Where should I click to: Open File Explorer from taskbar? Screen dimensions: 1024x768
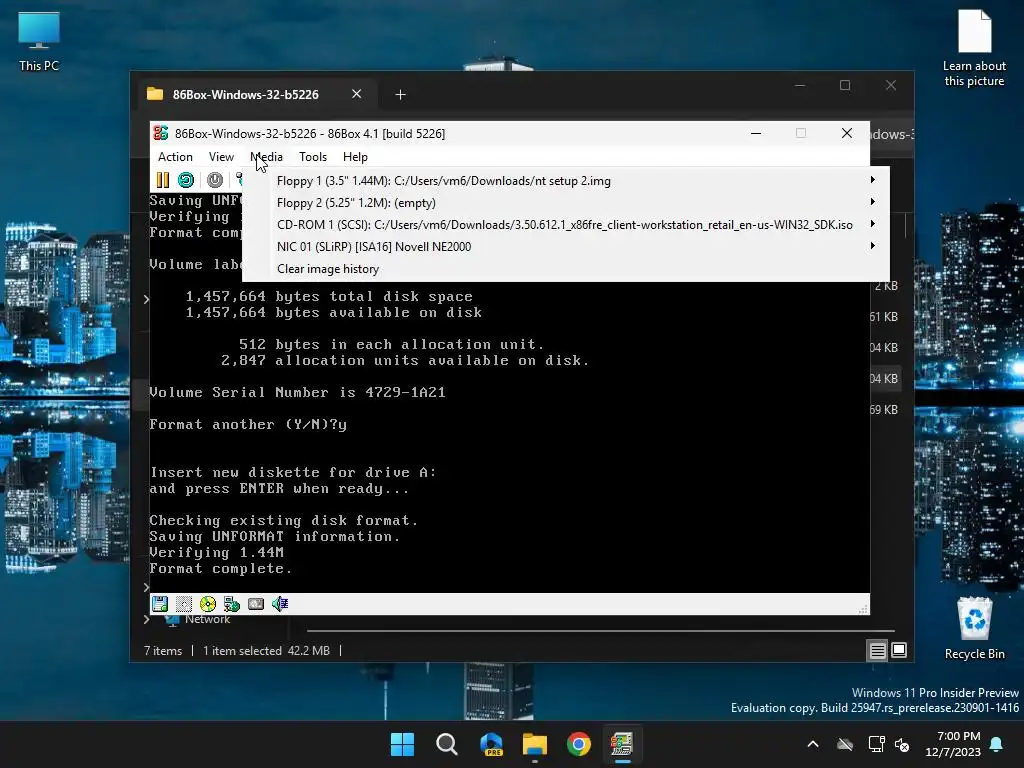(x=535, y=744)
